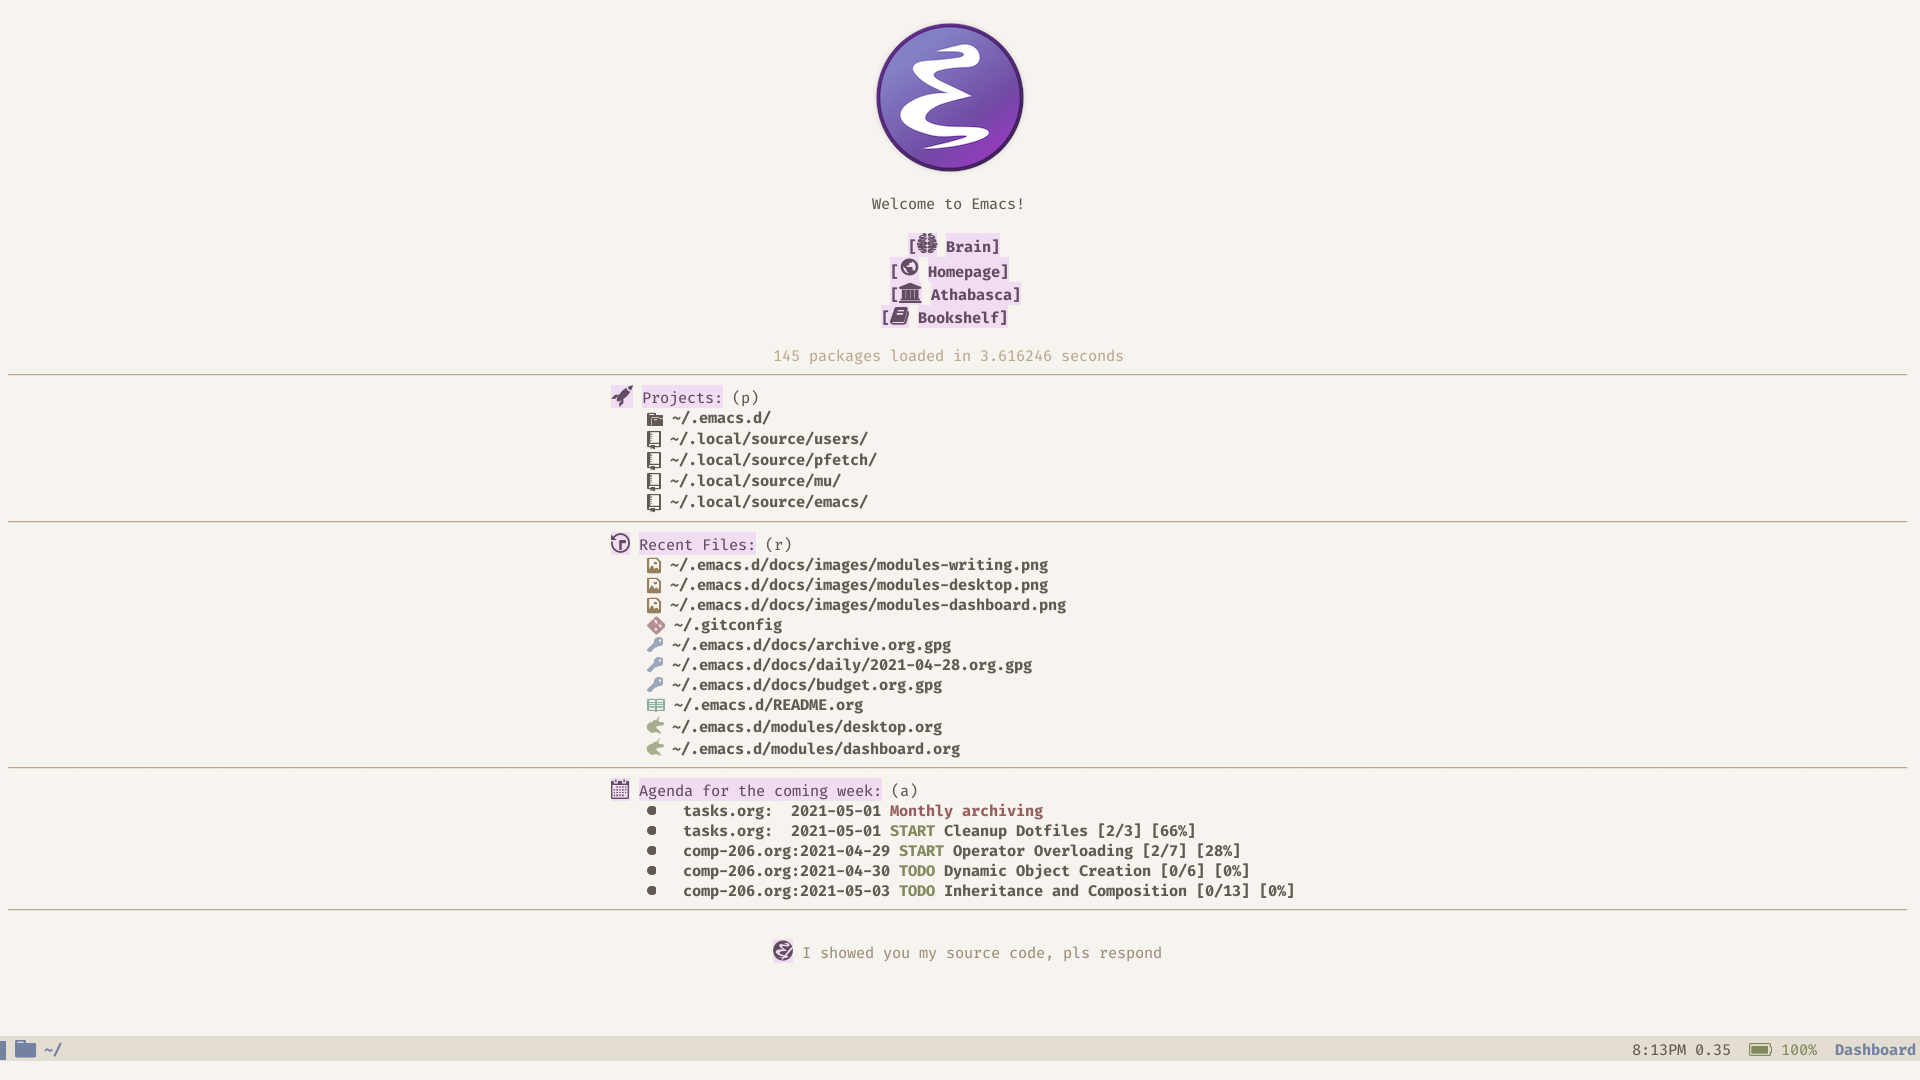This screenshot has width=1920, height=1080.
Task: Click battery 100% status indicator
Action: point(1780,1048)
